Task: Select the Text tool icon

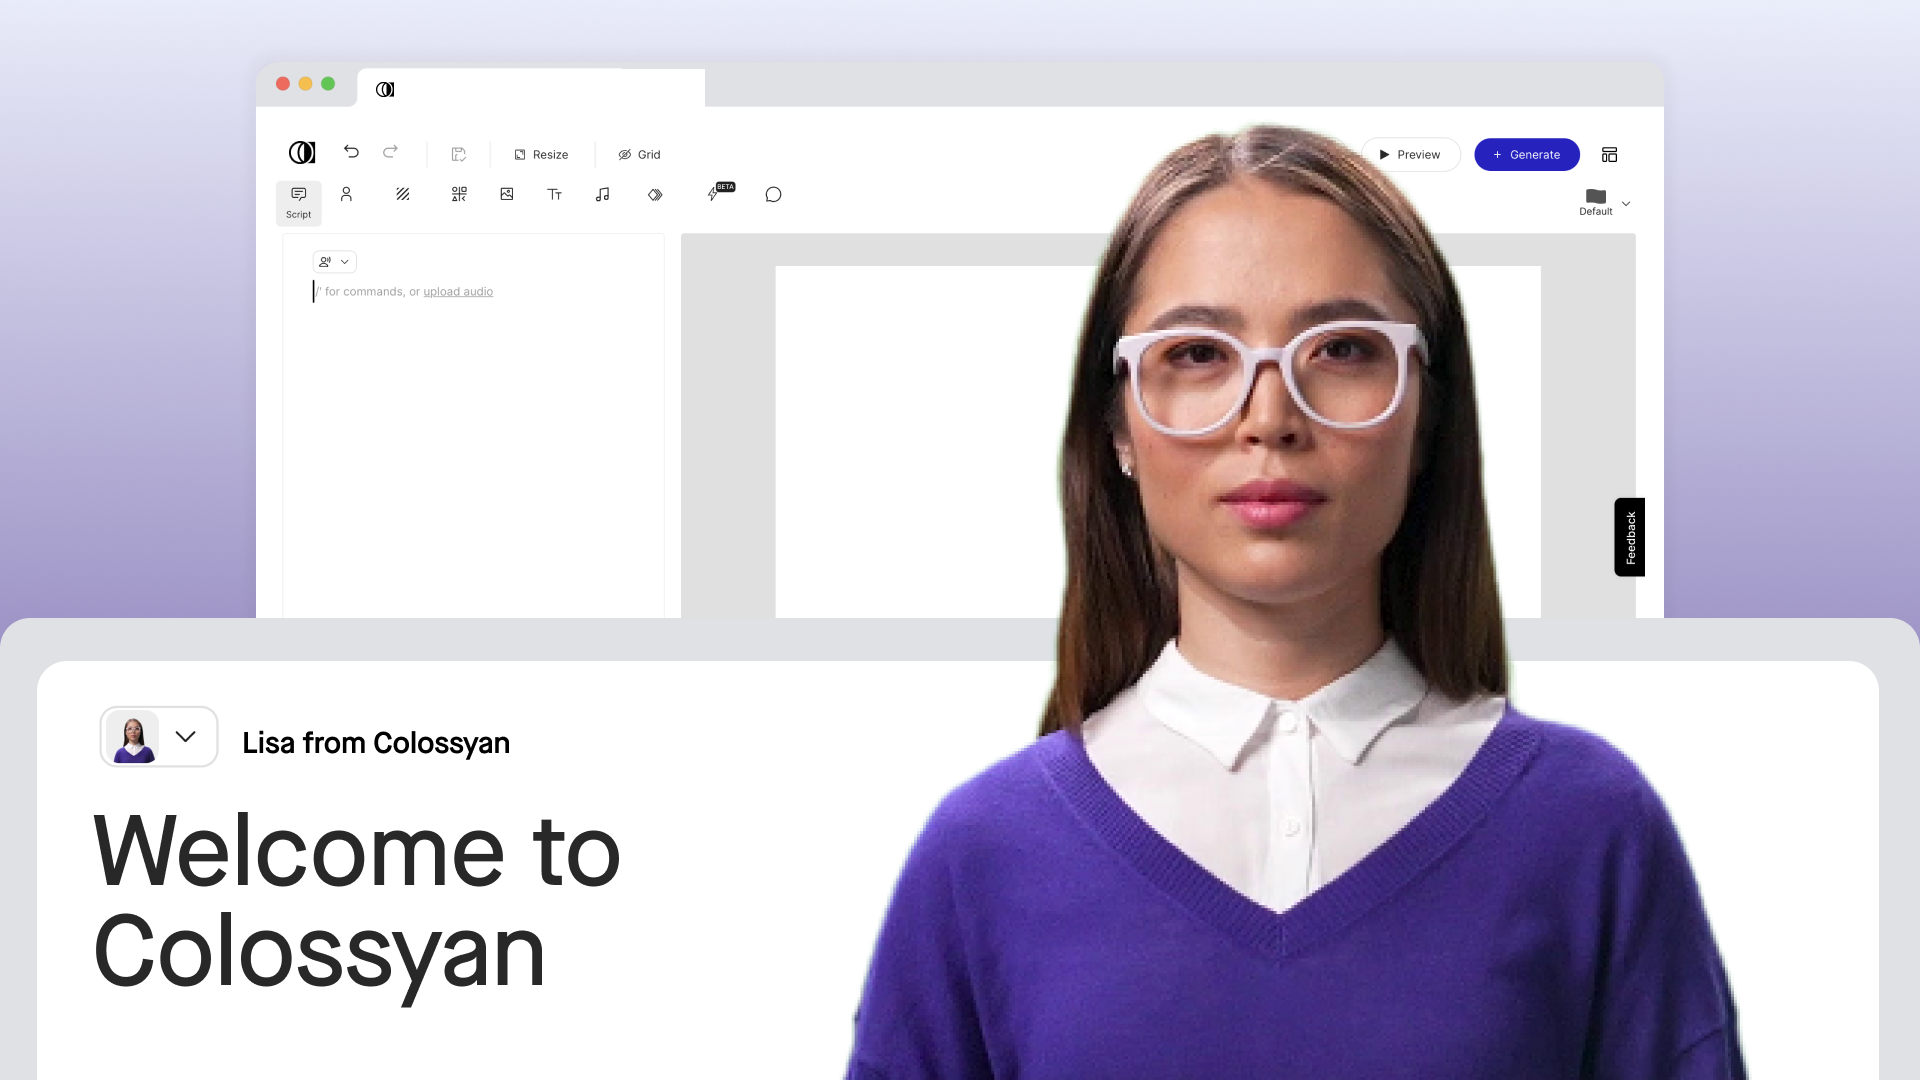Action: coord(554,194)
